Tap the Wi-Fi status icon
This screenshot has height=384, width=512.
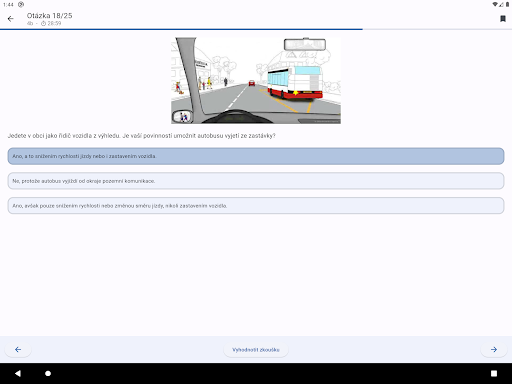point(495,4)
